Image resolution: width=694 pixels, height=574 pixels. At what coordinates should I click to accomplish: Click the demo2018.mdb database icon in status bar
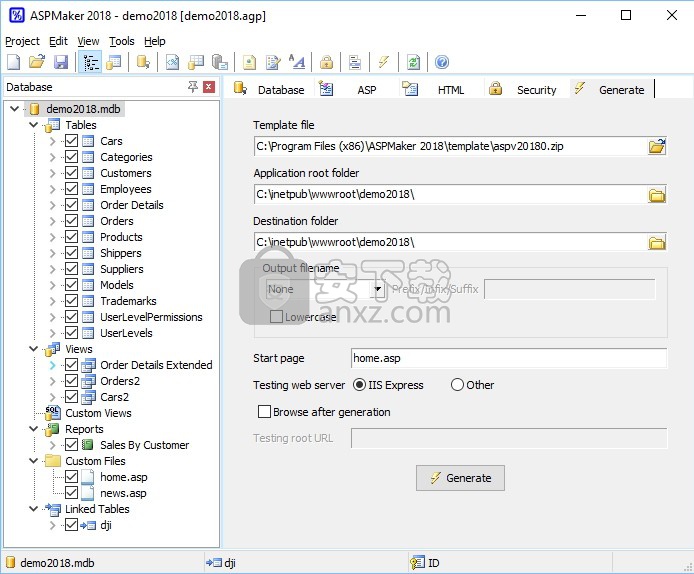pyautogui.click(x=11, y=562)
